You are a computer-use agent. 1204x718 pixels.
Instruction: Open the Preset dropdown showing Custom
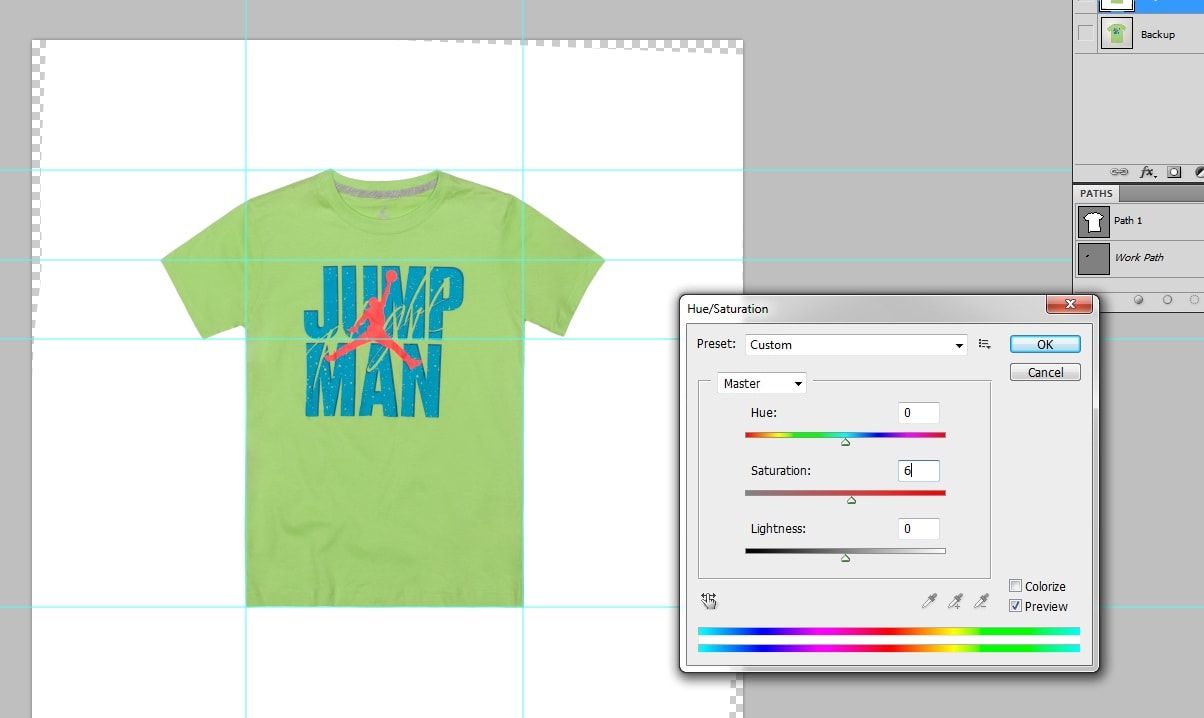[855, 344]
